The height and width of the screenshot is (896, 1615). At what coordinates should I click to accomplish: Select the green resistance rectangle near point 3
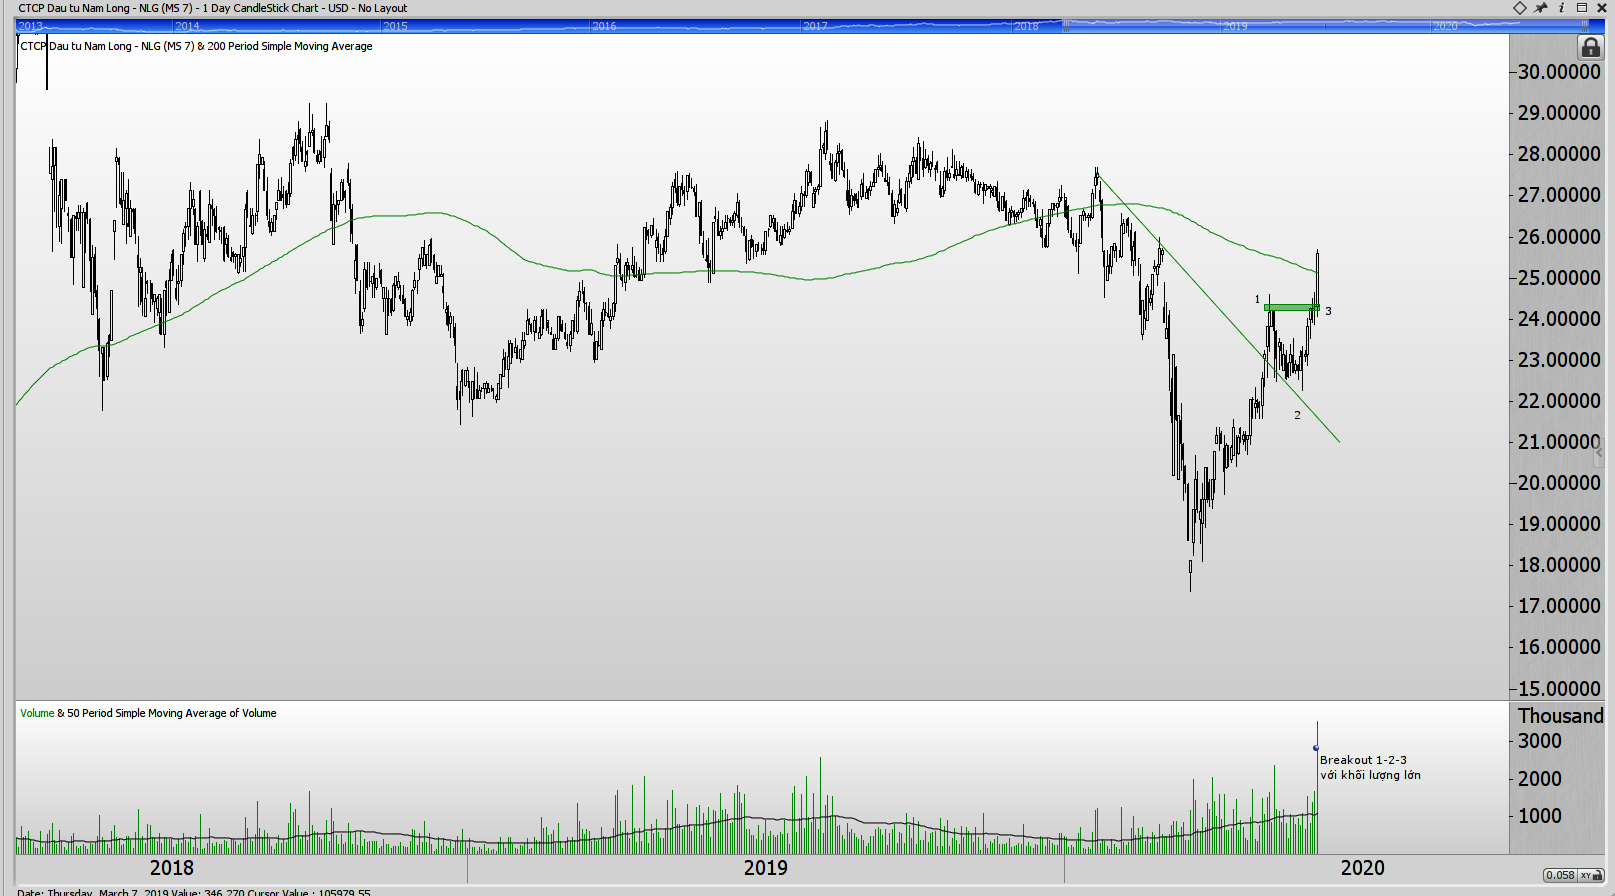click(x=1291, y=307)
